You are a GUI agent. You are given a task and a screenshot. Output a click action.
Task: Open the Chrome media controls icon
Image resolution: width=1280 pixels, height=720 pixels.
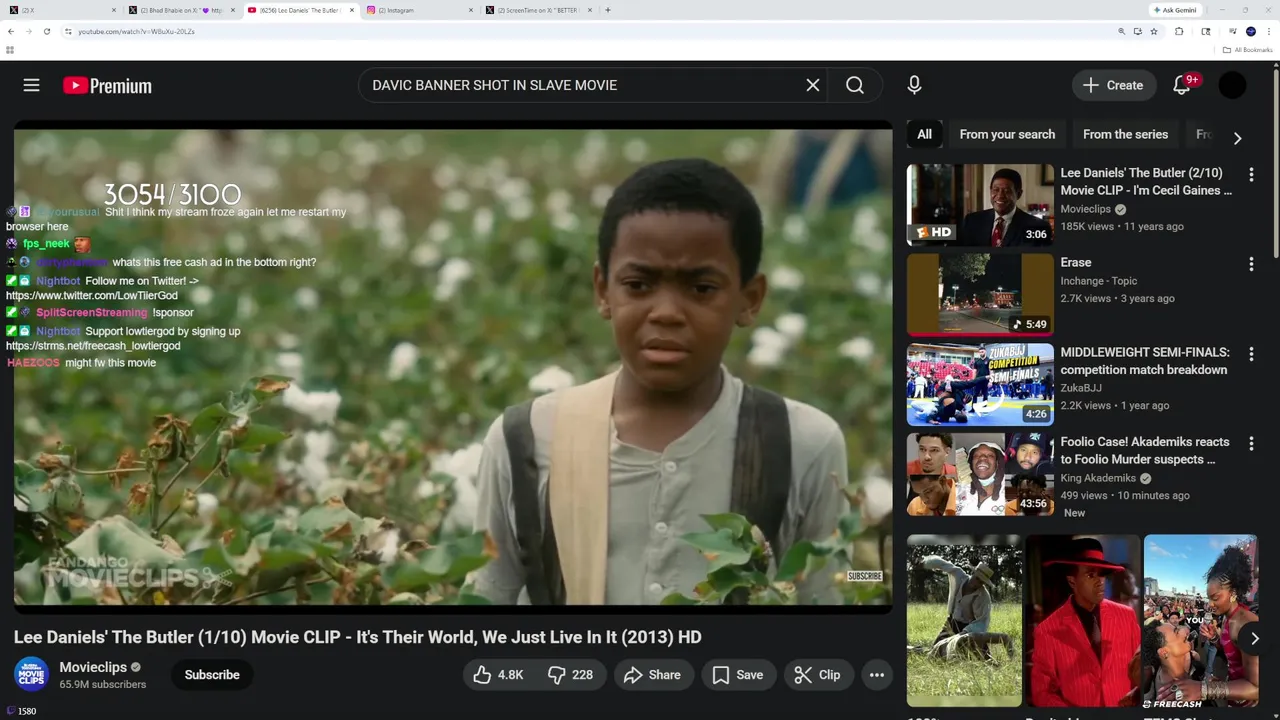point(1232,31)
